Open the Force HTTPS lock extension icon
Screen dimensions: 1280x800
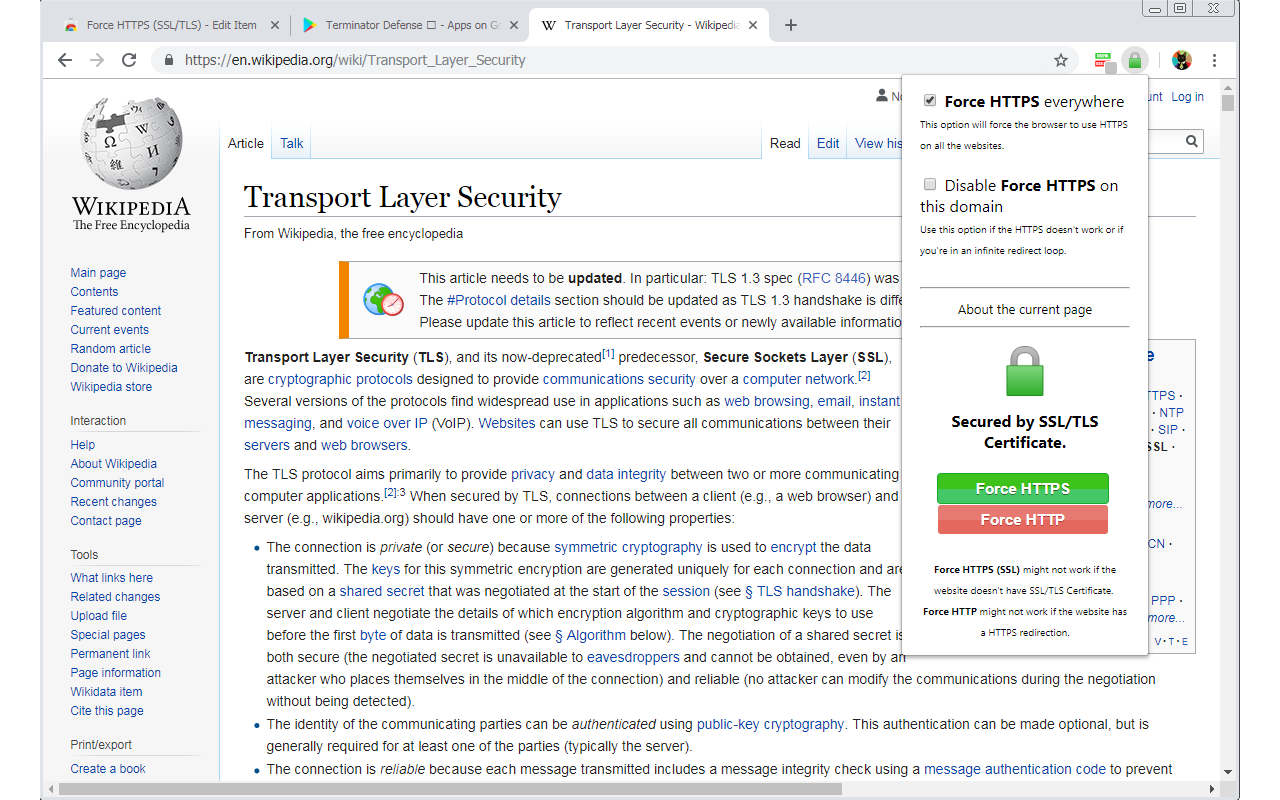(x=1134, y=60)
